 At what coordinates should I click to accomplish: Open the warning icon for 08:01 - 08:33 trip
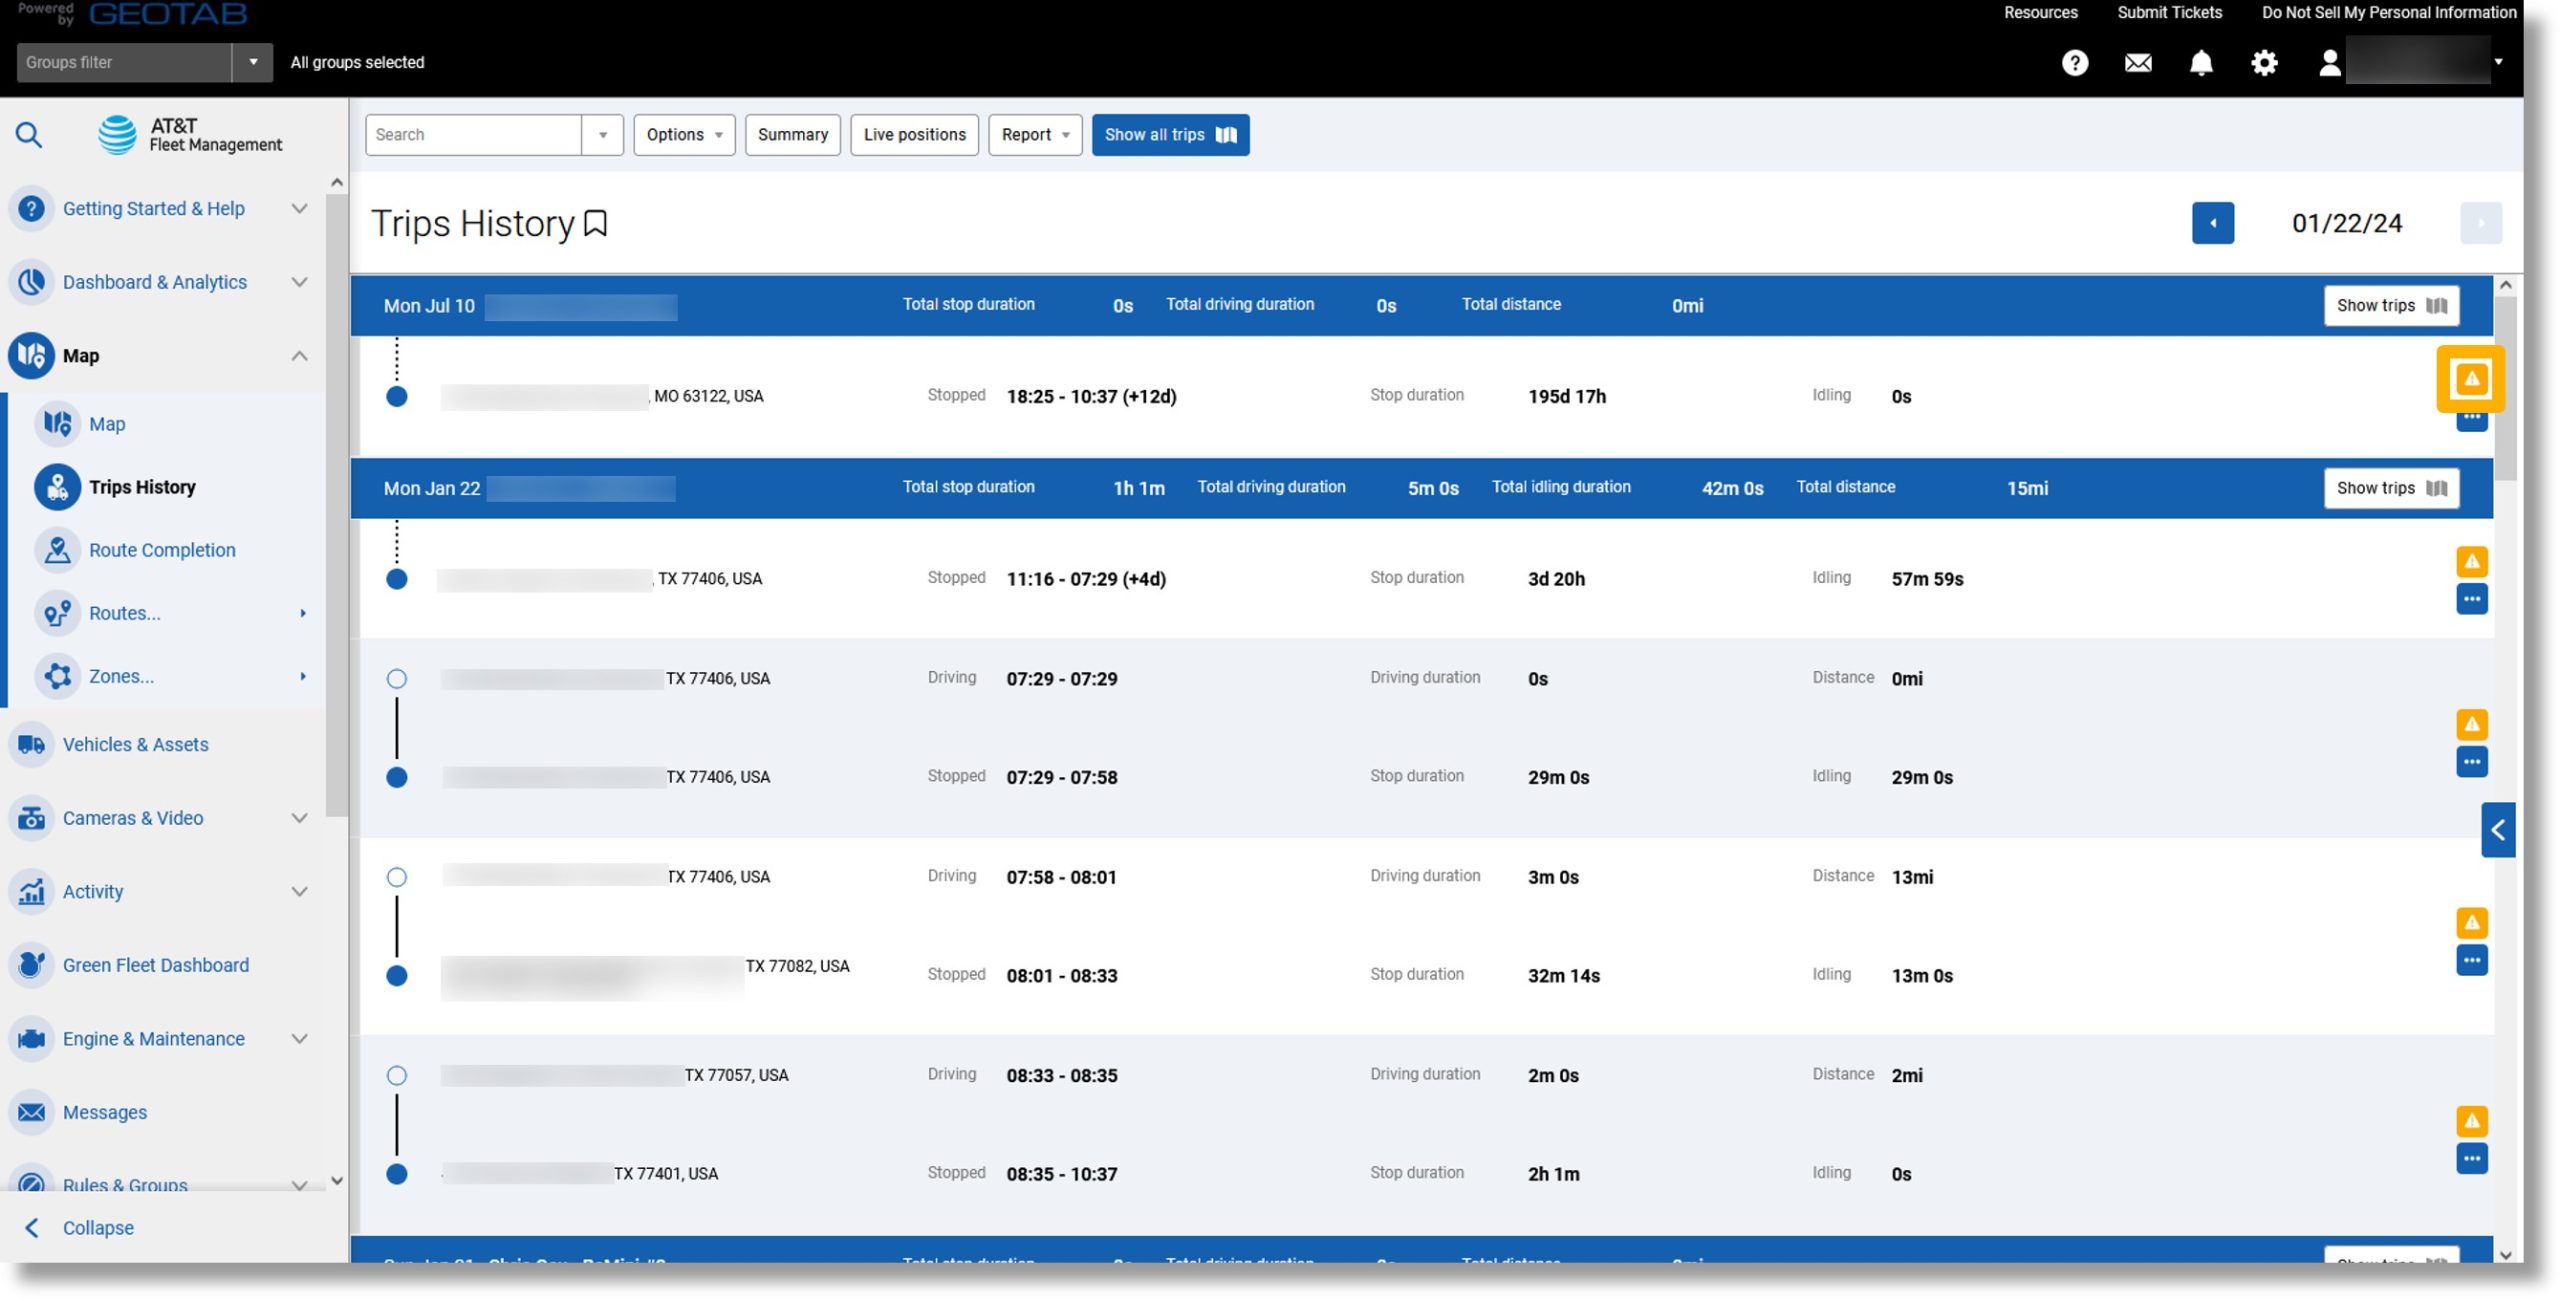tap(2471, 922)
